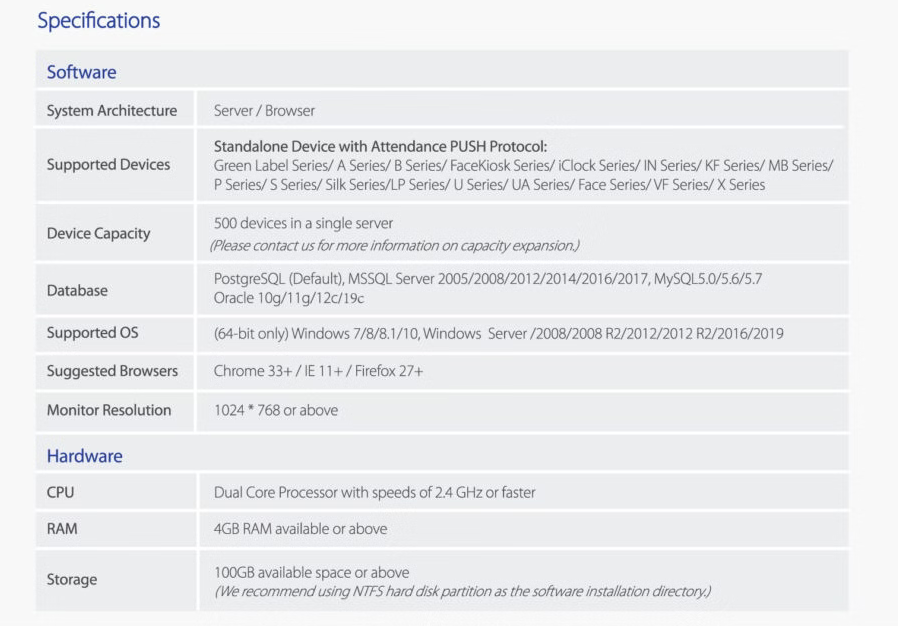The width and height of the screenshot is (898, 626).
Task: Click the Server / Browser value text
Action: point(264,111)
